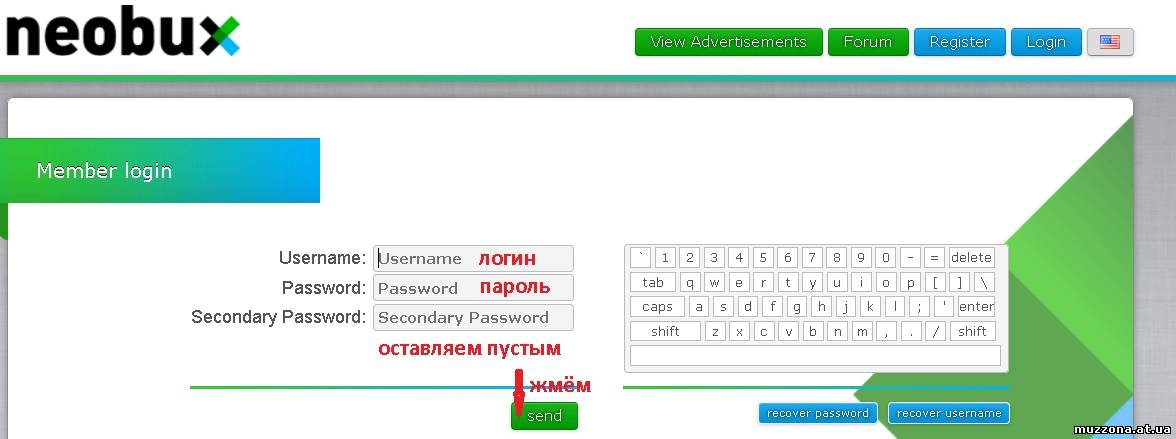The height and width of the screenshot is (439, 1176).
Task: Tap the k key on virtual keyboard
Action: point(871,307)
